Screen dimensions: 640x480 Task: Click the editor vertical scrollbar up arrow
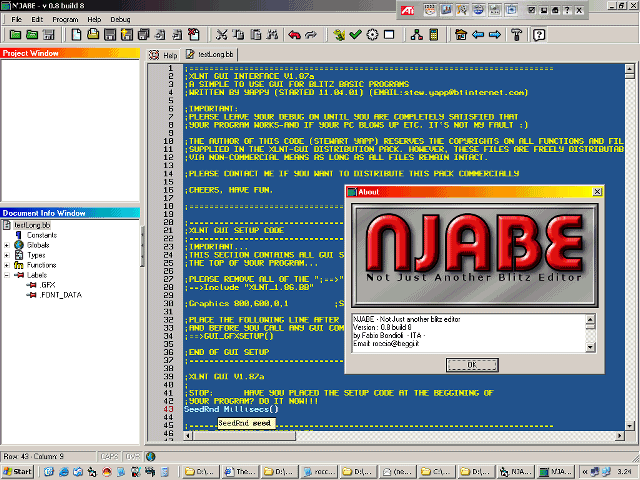(x=629, y=69)
